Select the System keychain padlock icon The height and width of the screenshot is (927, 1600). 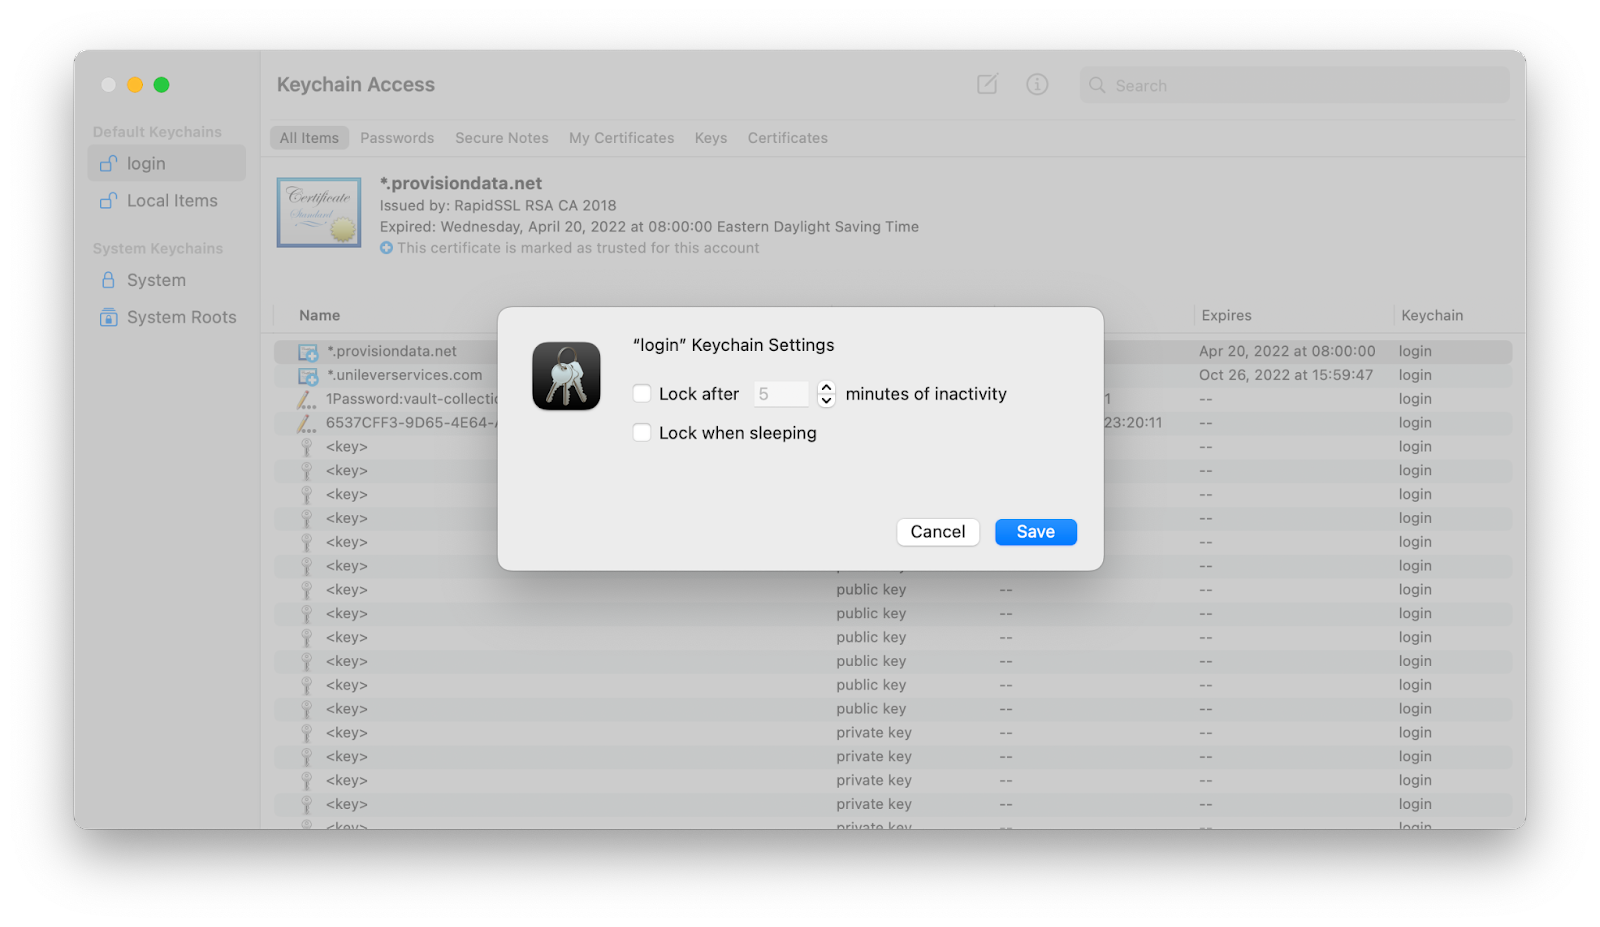point(108,280)
